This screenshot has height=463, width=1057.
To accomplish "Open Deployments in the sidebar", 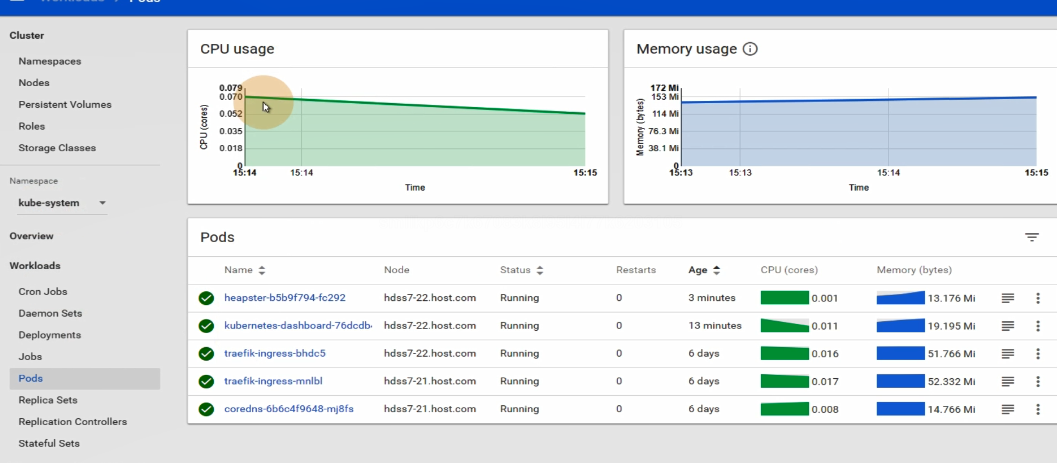I will click(50, 335).
